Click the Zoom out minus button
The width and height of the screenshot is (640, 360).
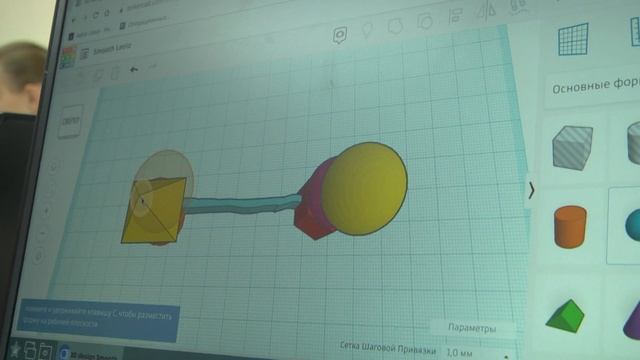[43, 233]
